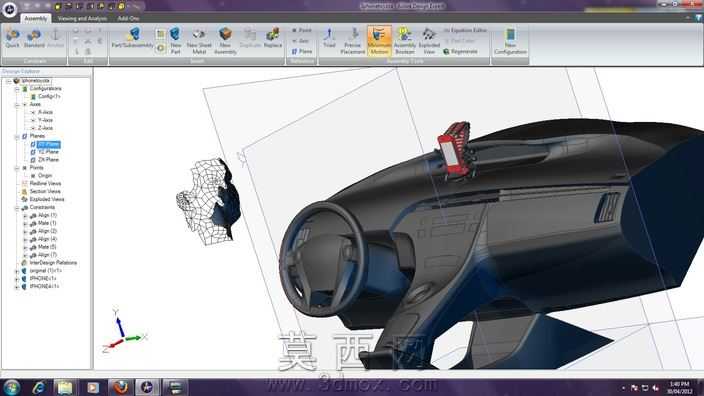This screenshot has height=396, width=704.
Task: Select the Quick constraint tool
Action: [x=13, y=38]
